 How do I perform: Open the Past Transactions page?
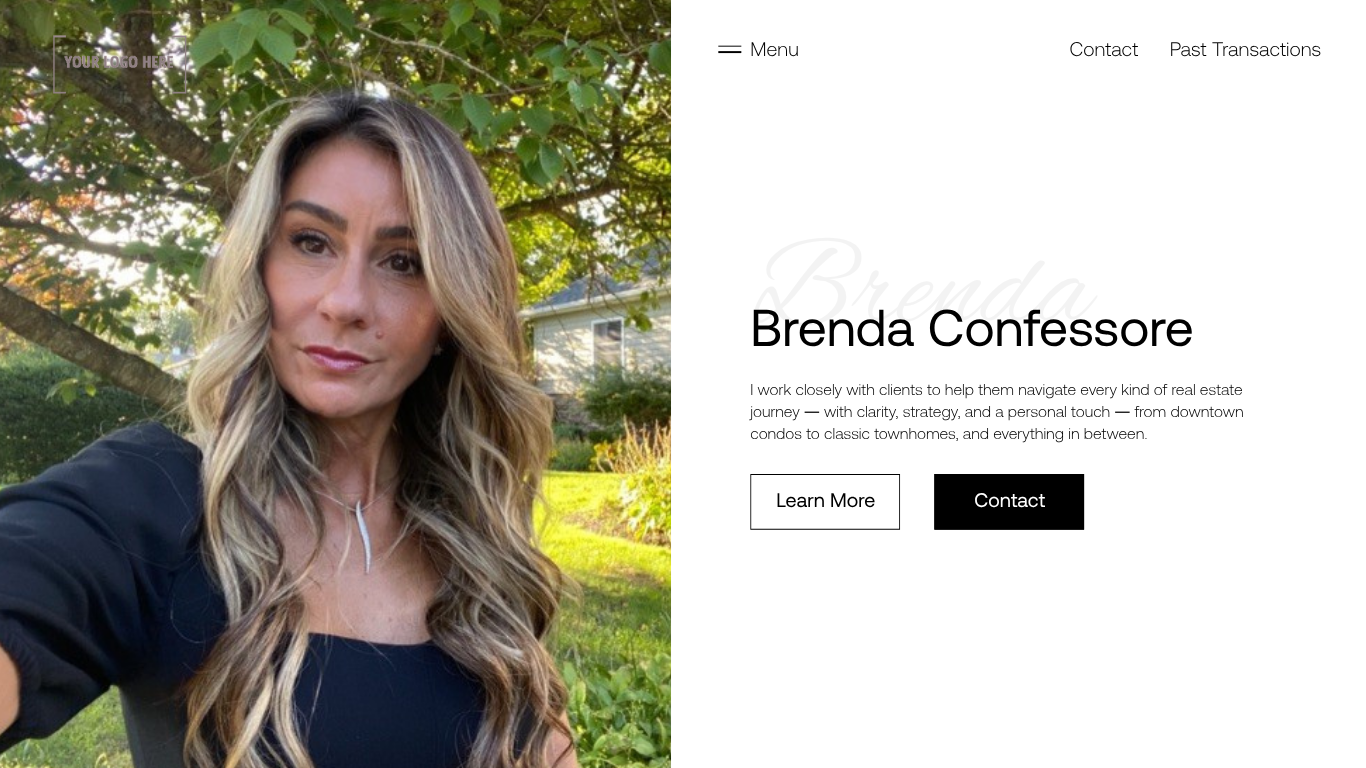(1245, 49)
